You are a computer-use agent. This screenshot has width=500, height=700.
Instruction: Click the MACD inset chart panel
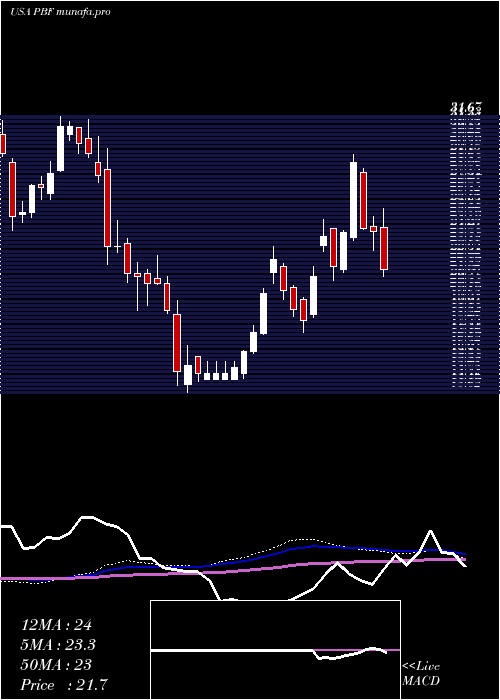tap(275, 650)
